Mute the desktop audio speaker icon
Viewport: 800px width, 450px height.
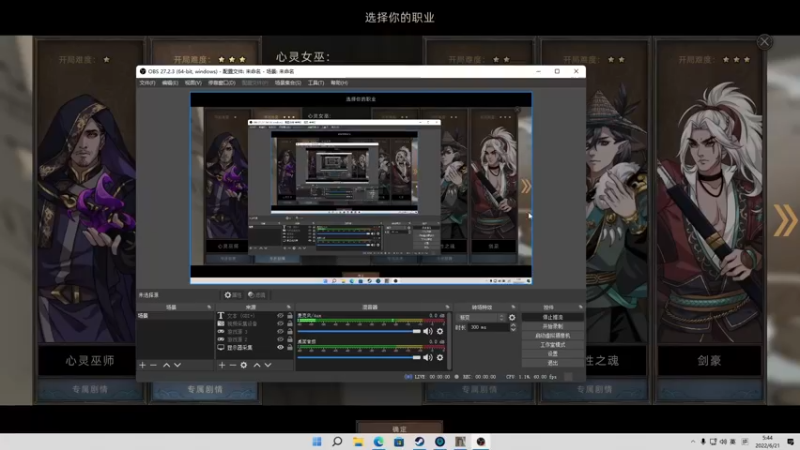428,358
